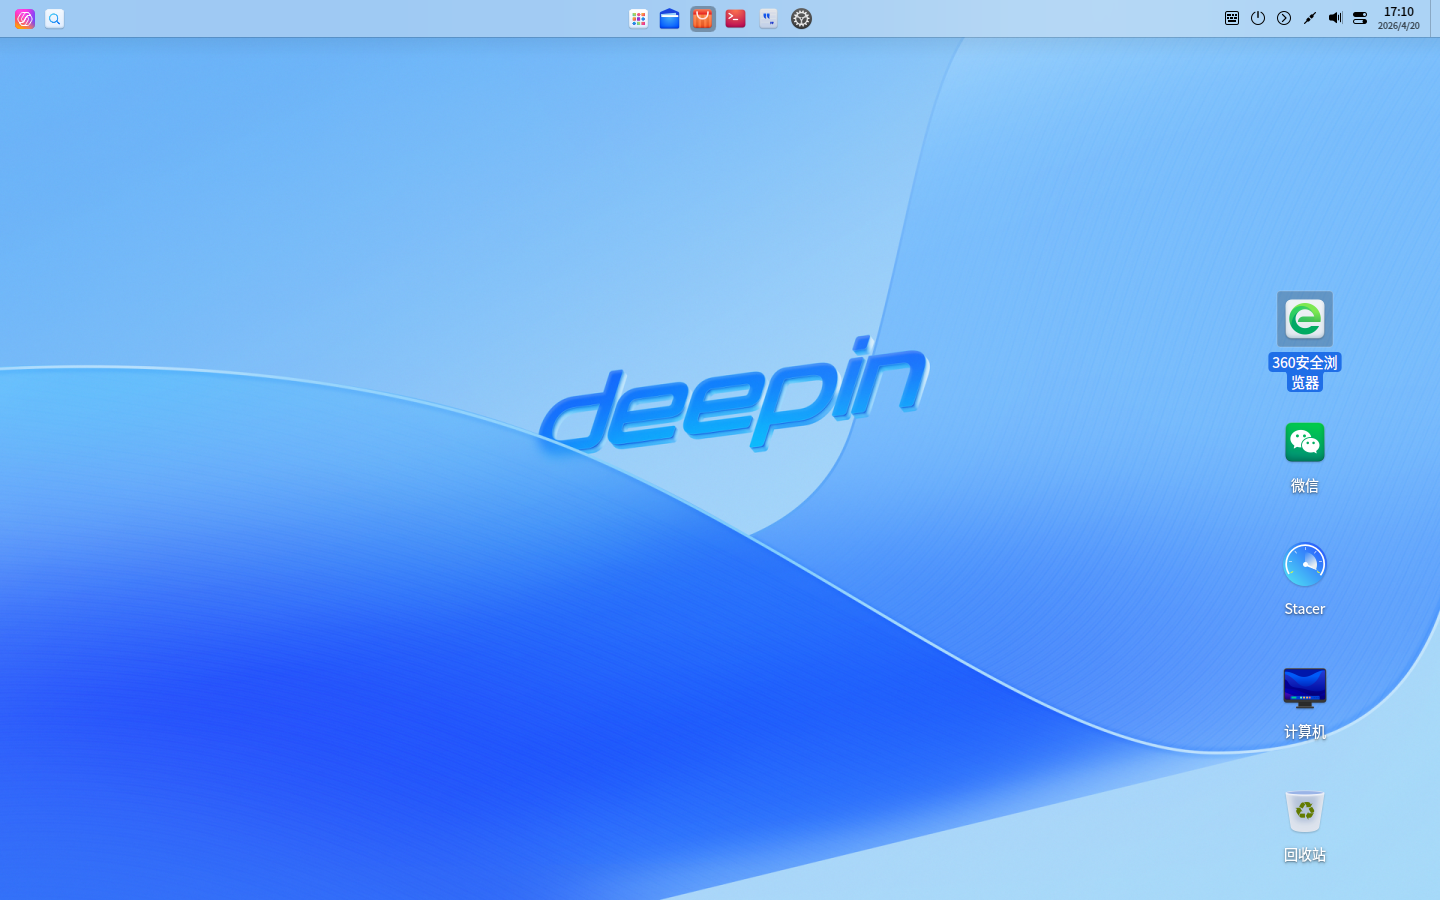
Task: Open the orange App Store bag icon
Action: pyautogui.click(x=703, y=18)
